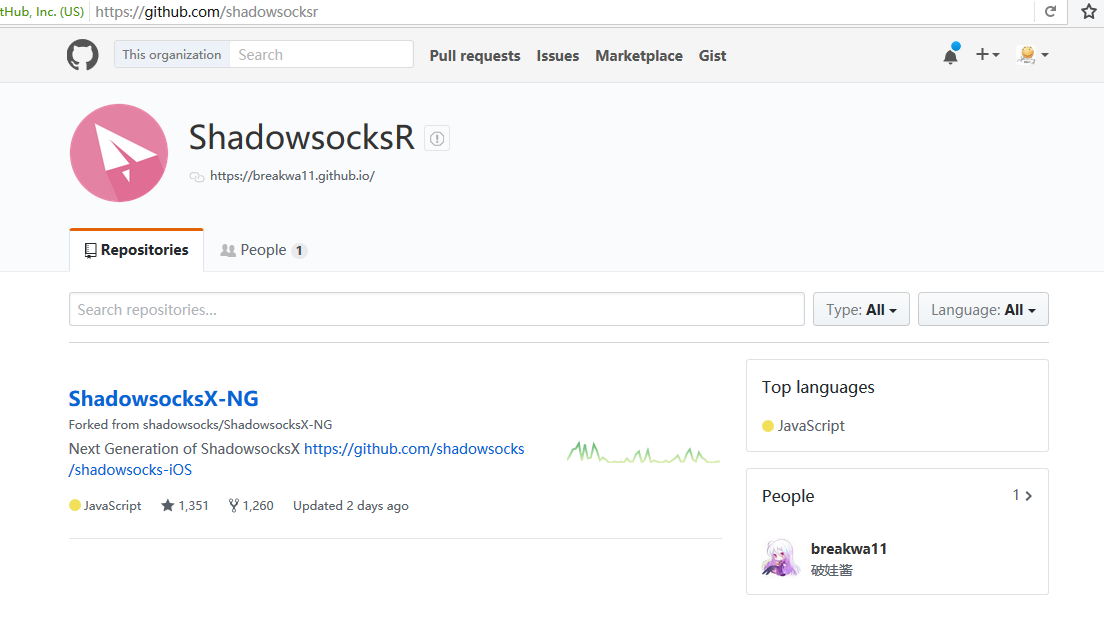Visit the breakwa11 profile link
Image resolution: width=1104 pixels, height=635 pixels.
848,548
